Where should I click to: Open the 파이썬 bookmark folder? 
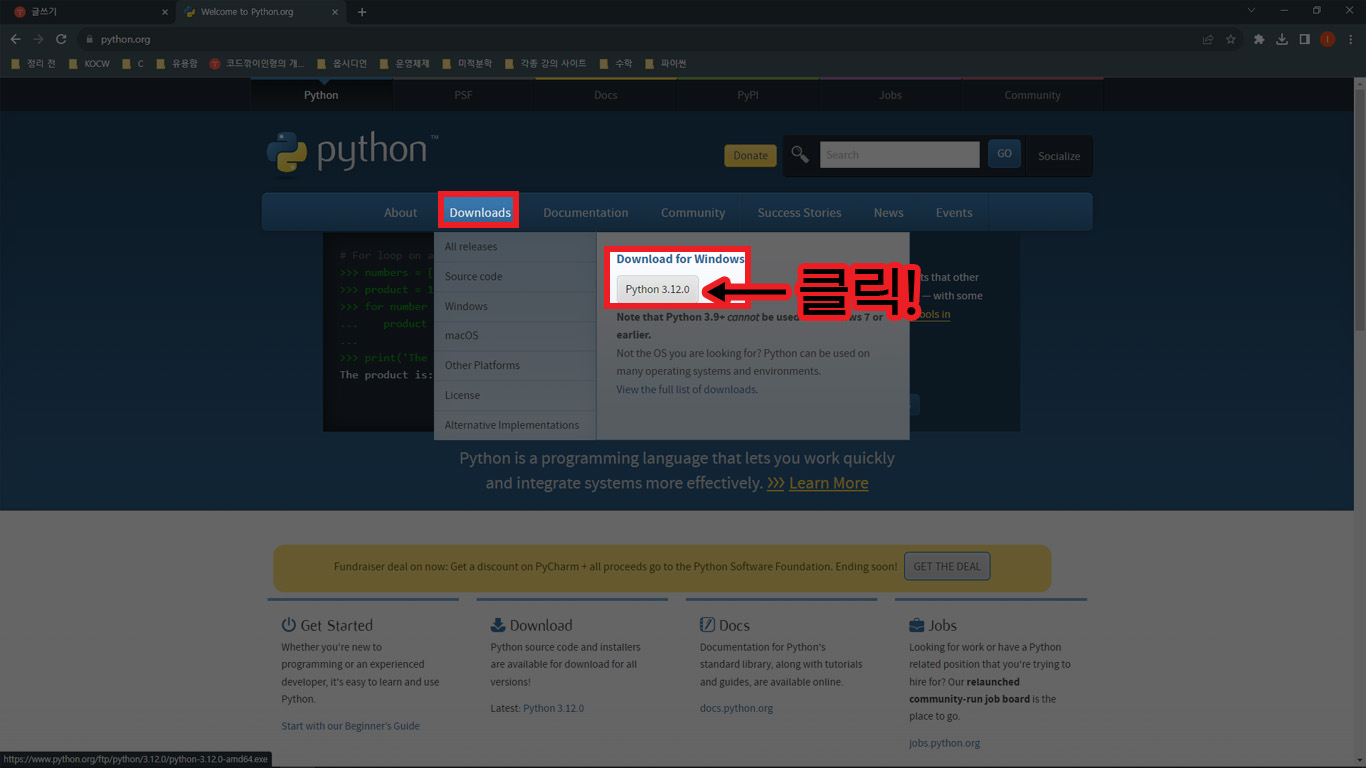666,63
